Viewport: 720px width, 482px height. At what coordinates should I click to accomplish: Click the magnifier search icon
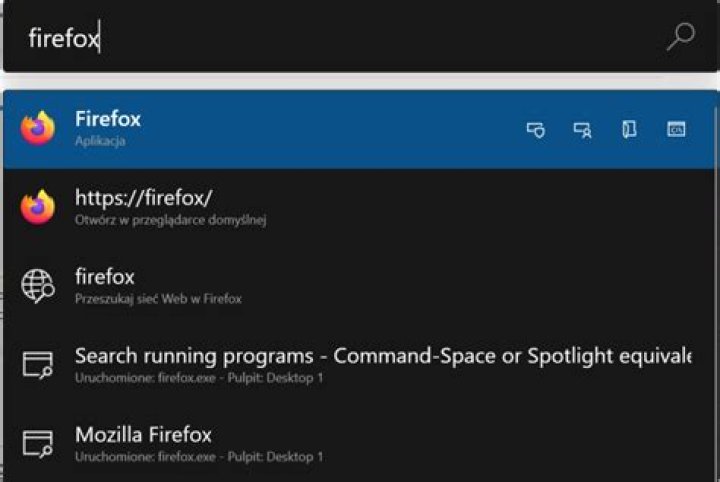tap(681, 37)
